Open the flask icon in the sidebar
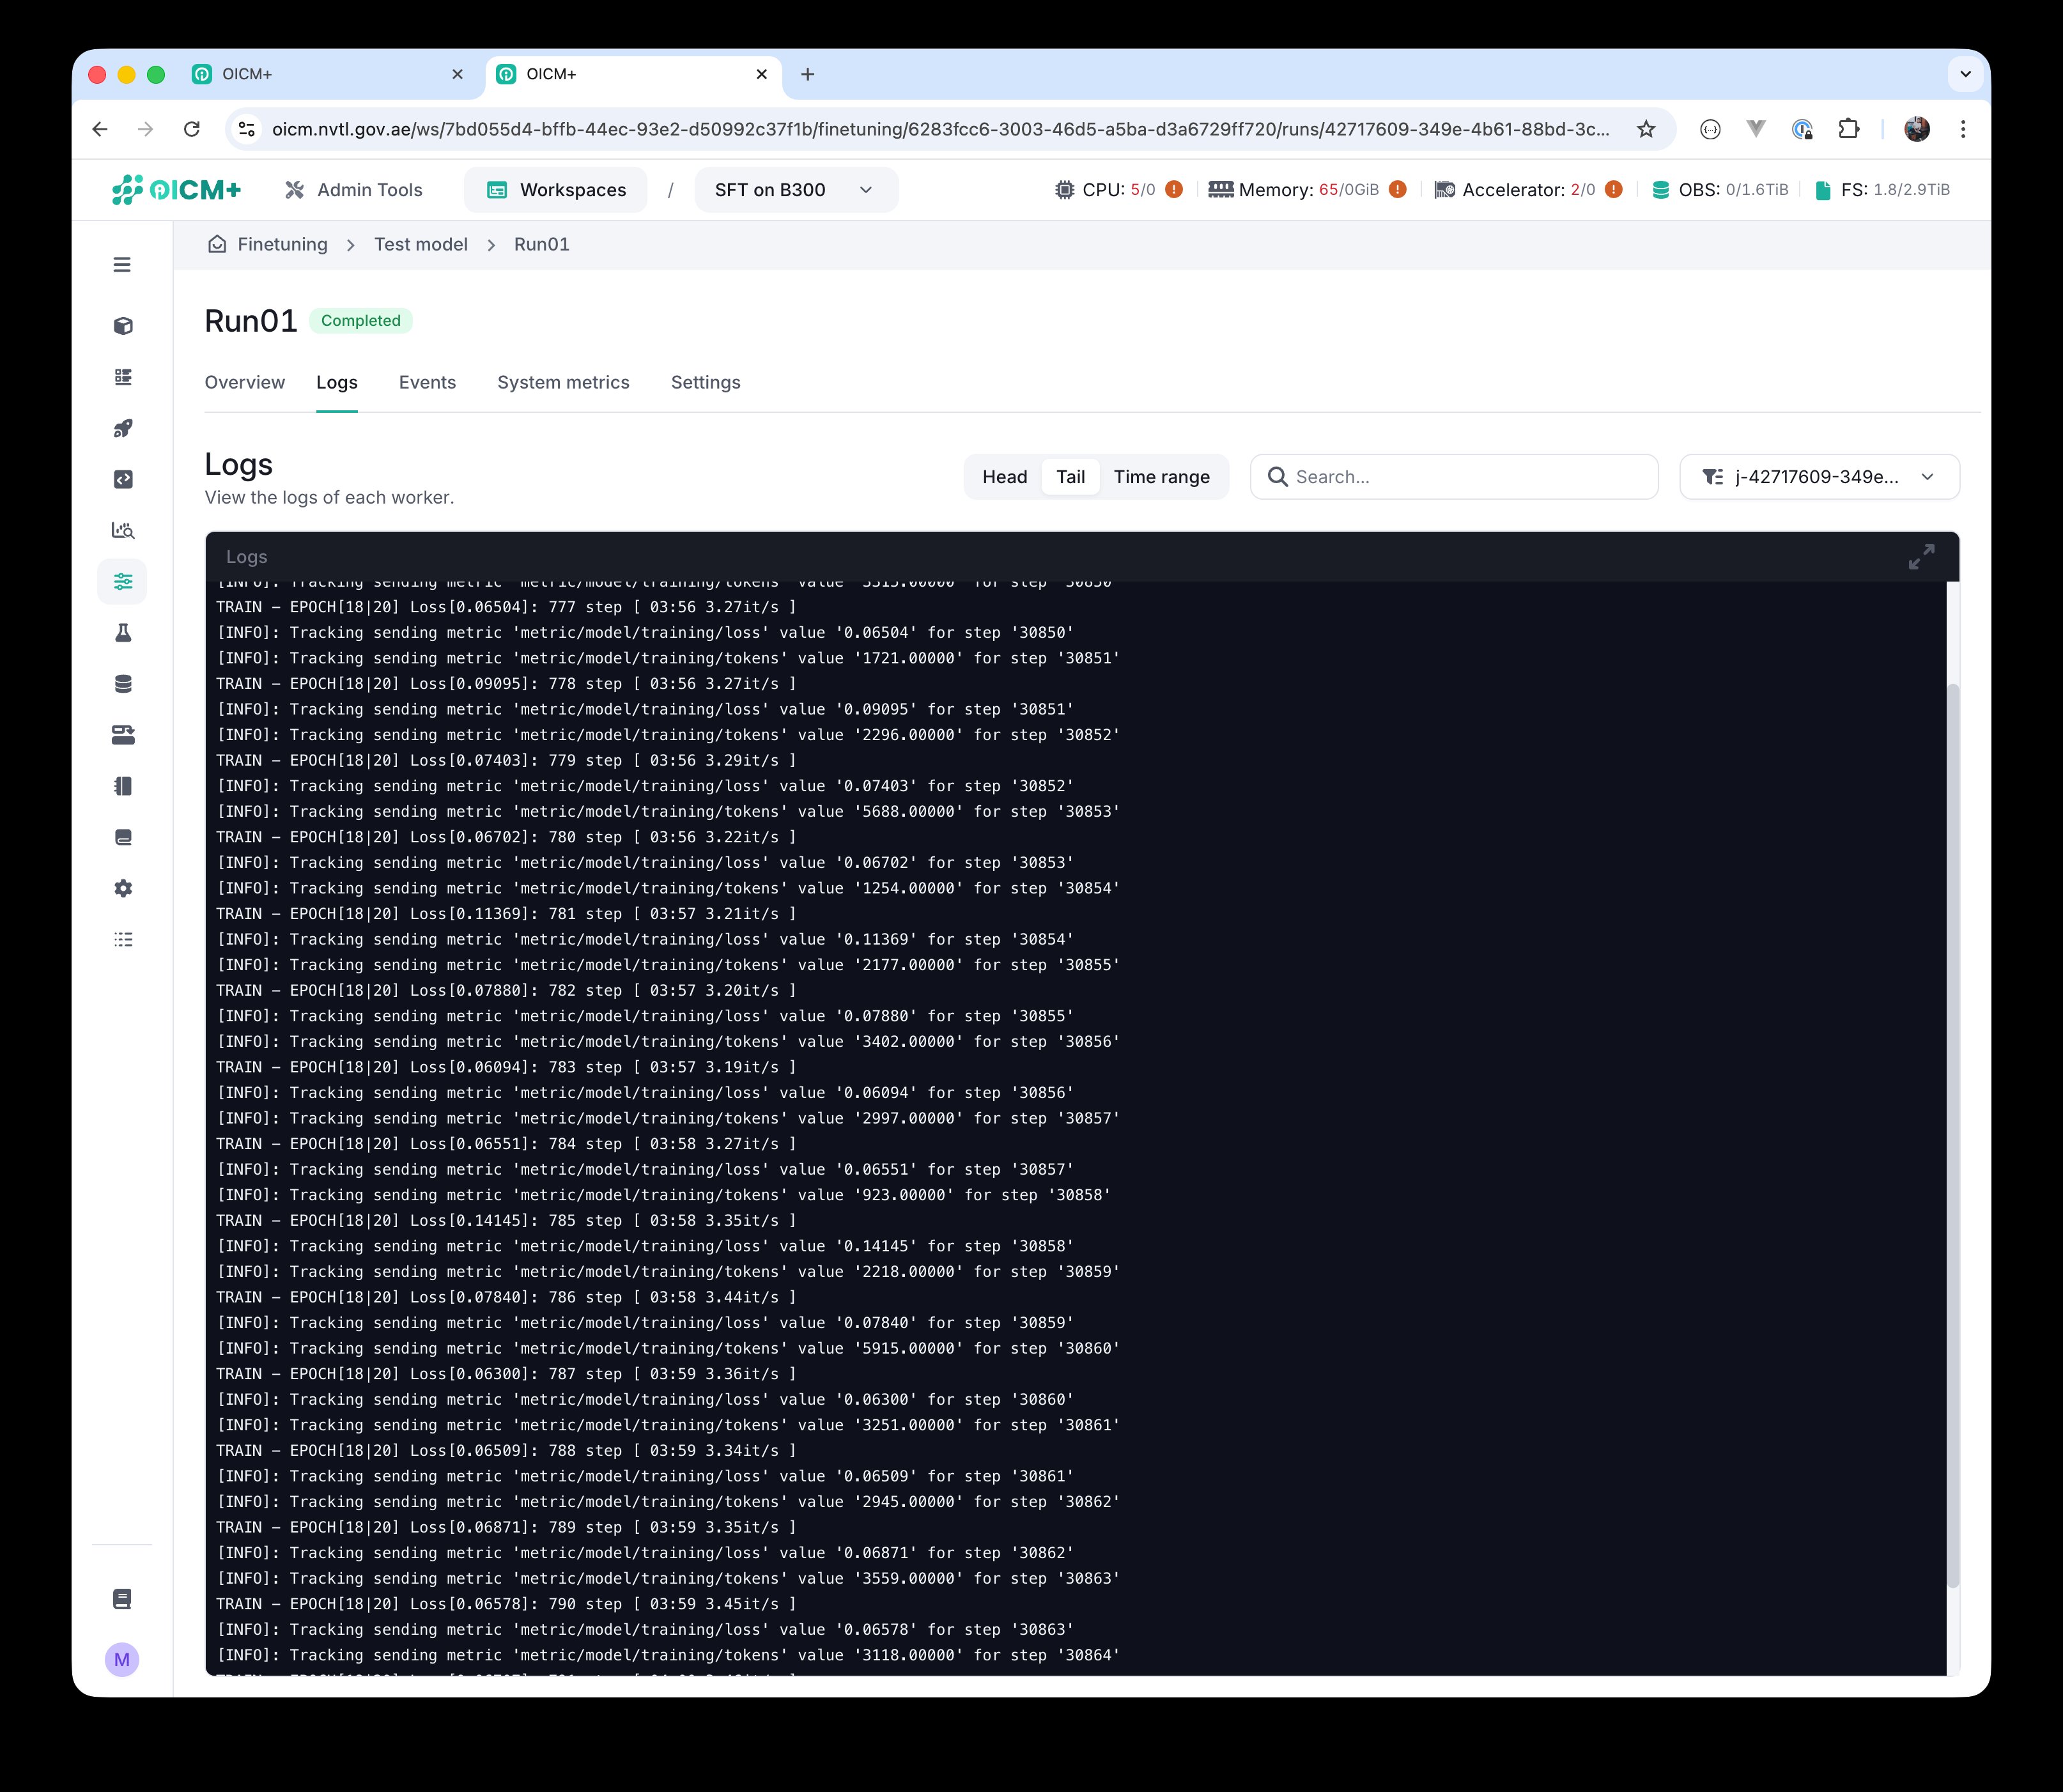Screen dimensions: 2063x1792 coord(123,633)
